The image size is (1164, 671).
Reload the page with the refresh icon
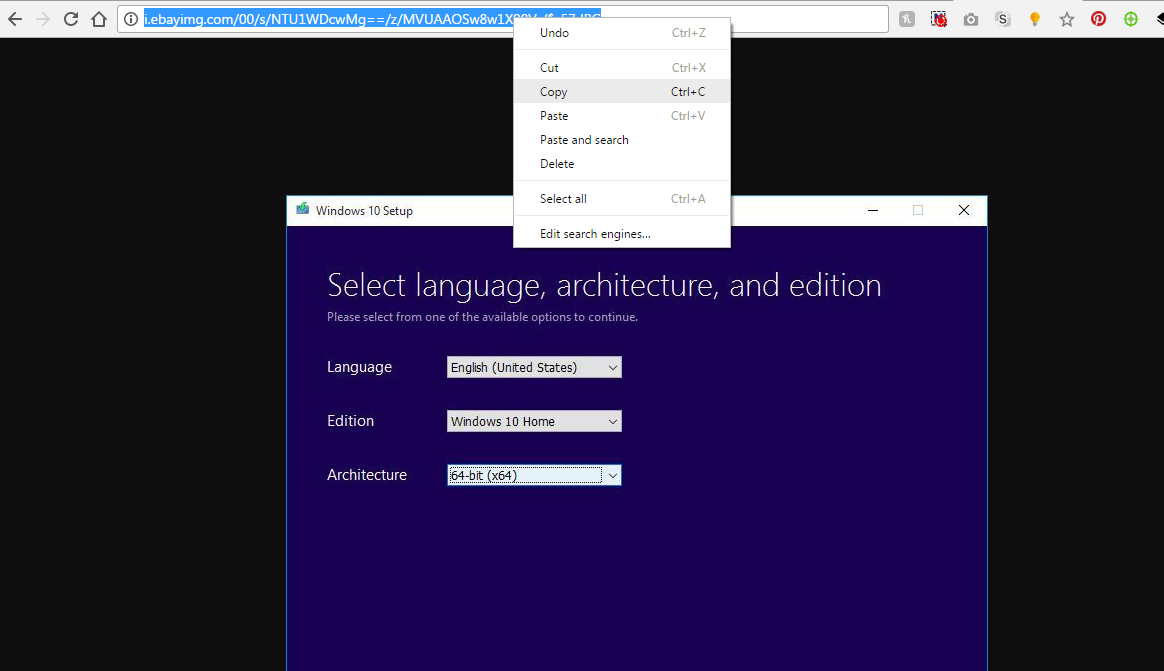(x=71, y=19)
